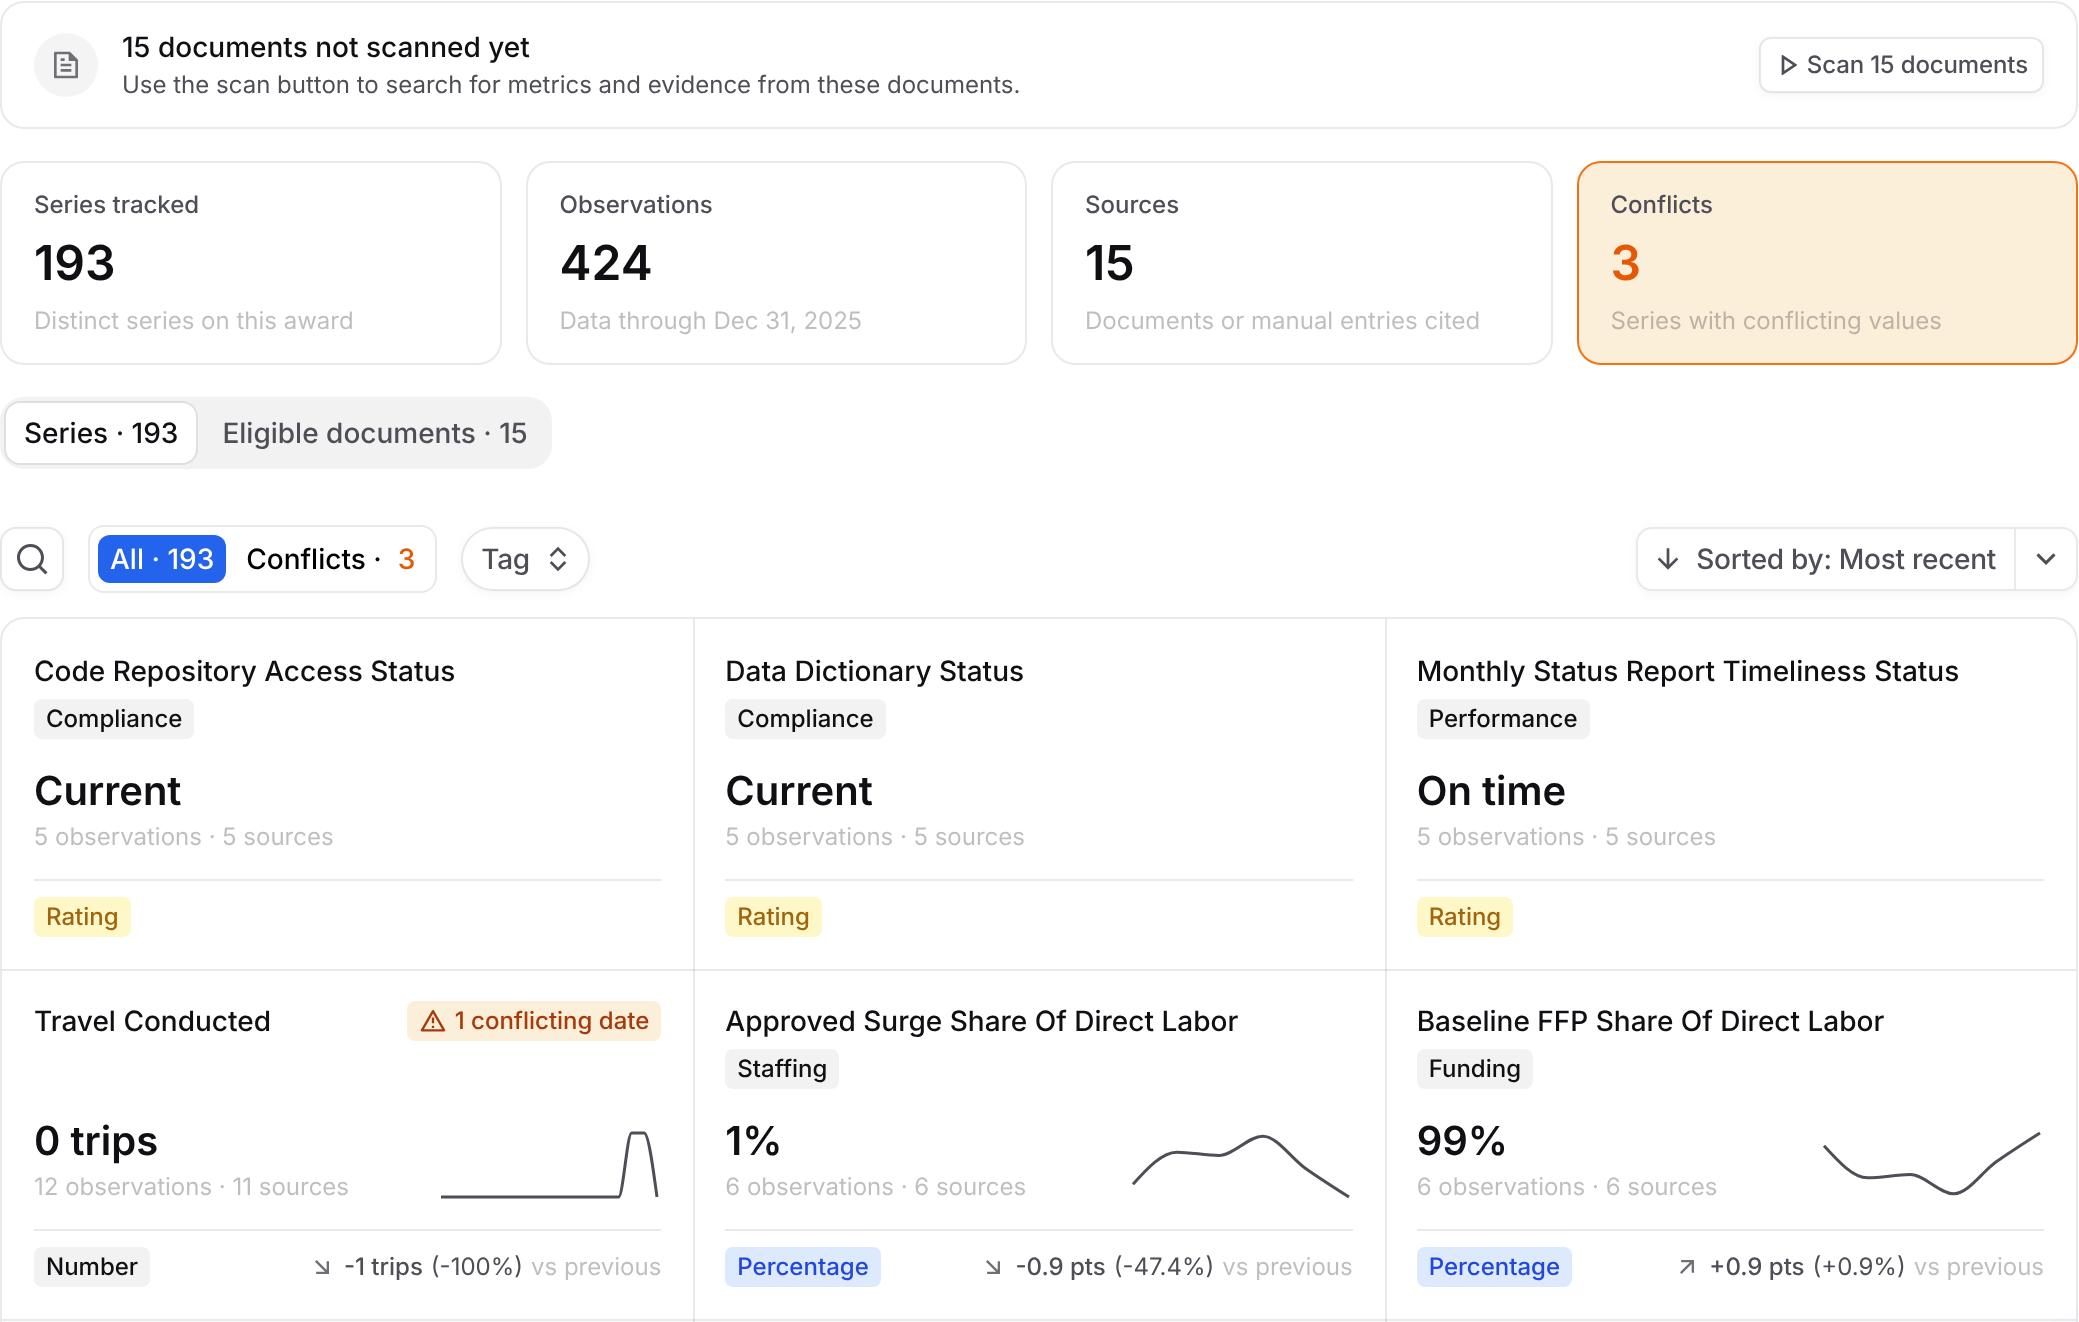
Task: Open Approved Surge Share Of Direct Labor
Action: click(1039, 1145)
